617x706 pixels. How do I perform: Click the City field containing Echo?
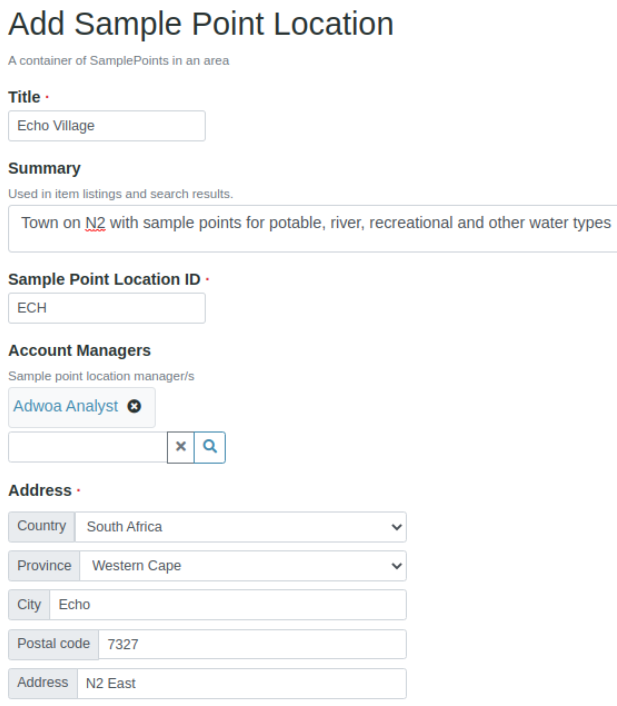click(x=228, y=605)
